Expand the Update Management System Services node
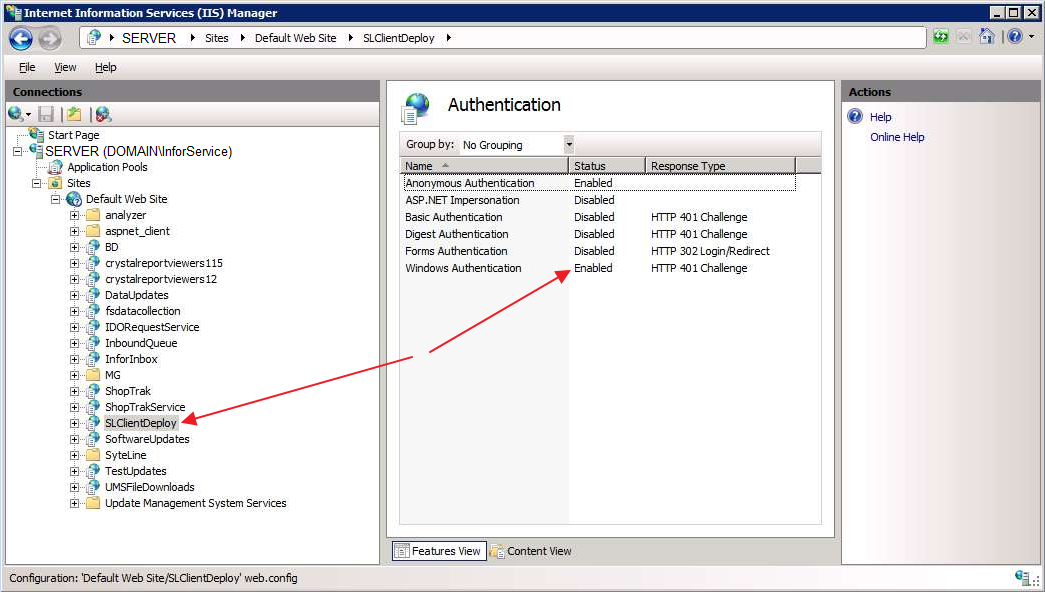Viewport: 1045px width, 592px height. [75, 503]
